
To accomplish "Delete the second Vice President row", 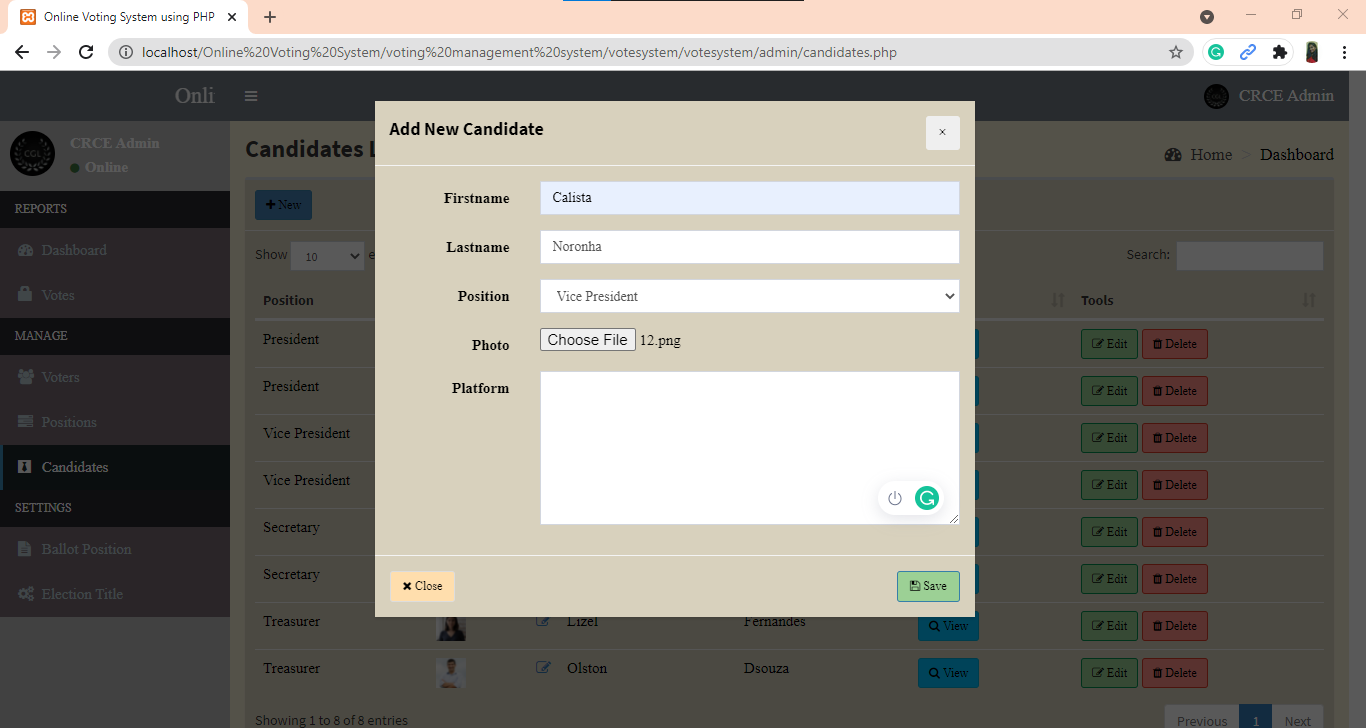I will tap(1175, 485).
